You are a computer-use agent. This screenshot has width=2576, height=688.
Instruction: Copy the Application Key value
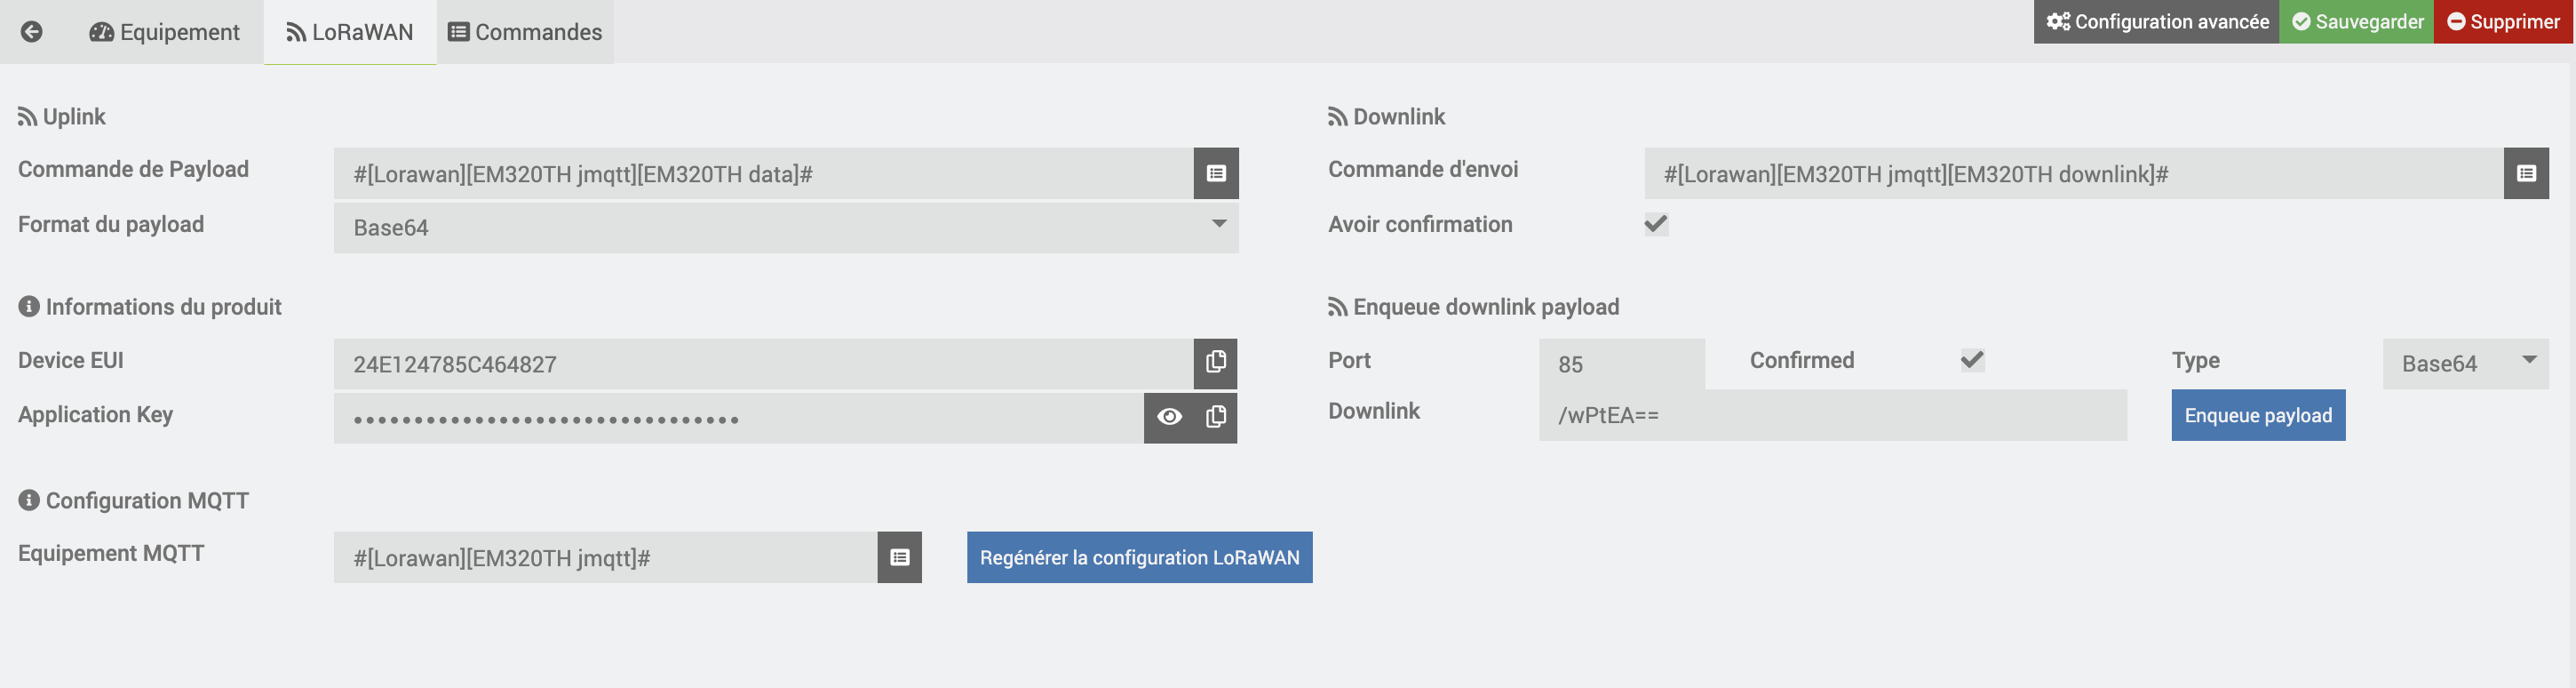coord(1216,417)
